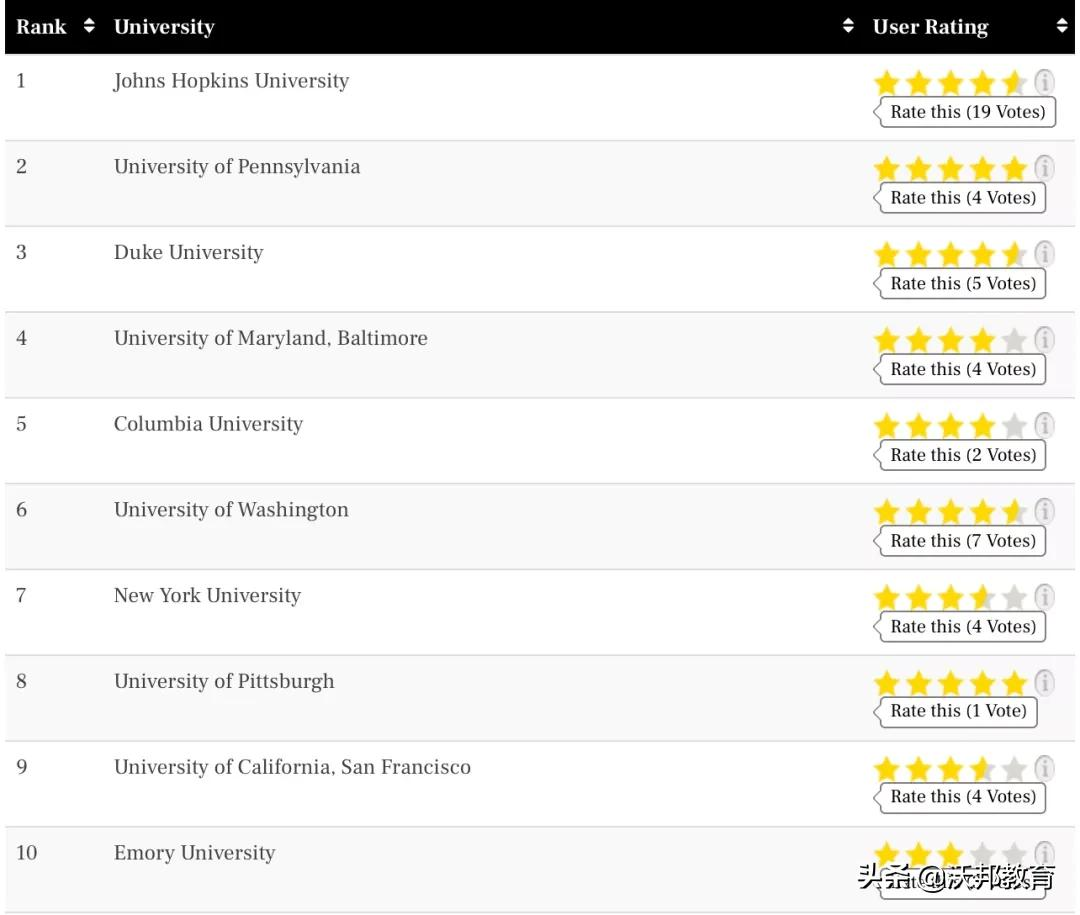Click info icon beside University of Pennsylvania rating
The image size is (1080, 915).
pos(1044,168)
